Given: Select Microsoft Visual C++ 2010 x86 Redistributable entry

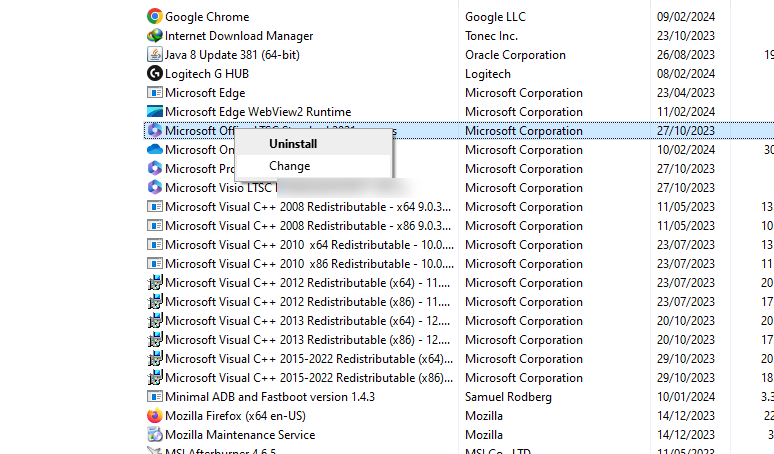Looking at the screenshot, I should (x=308, y=264).
